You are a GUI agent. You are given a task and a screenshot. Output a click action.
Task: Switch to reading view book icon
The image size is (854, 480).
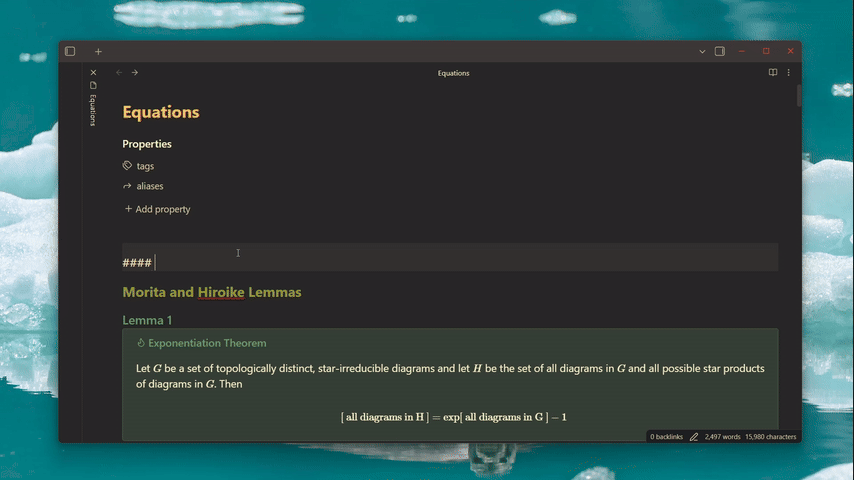point(772,72)
